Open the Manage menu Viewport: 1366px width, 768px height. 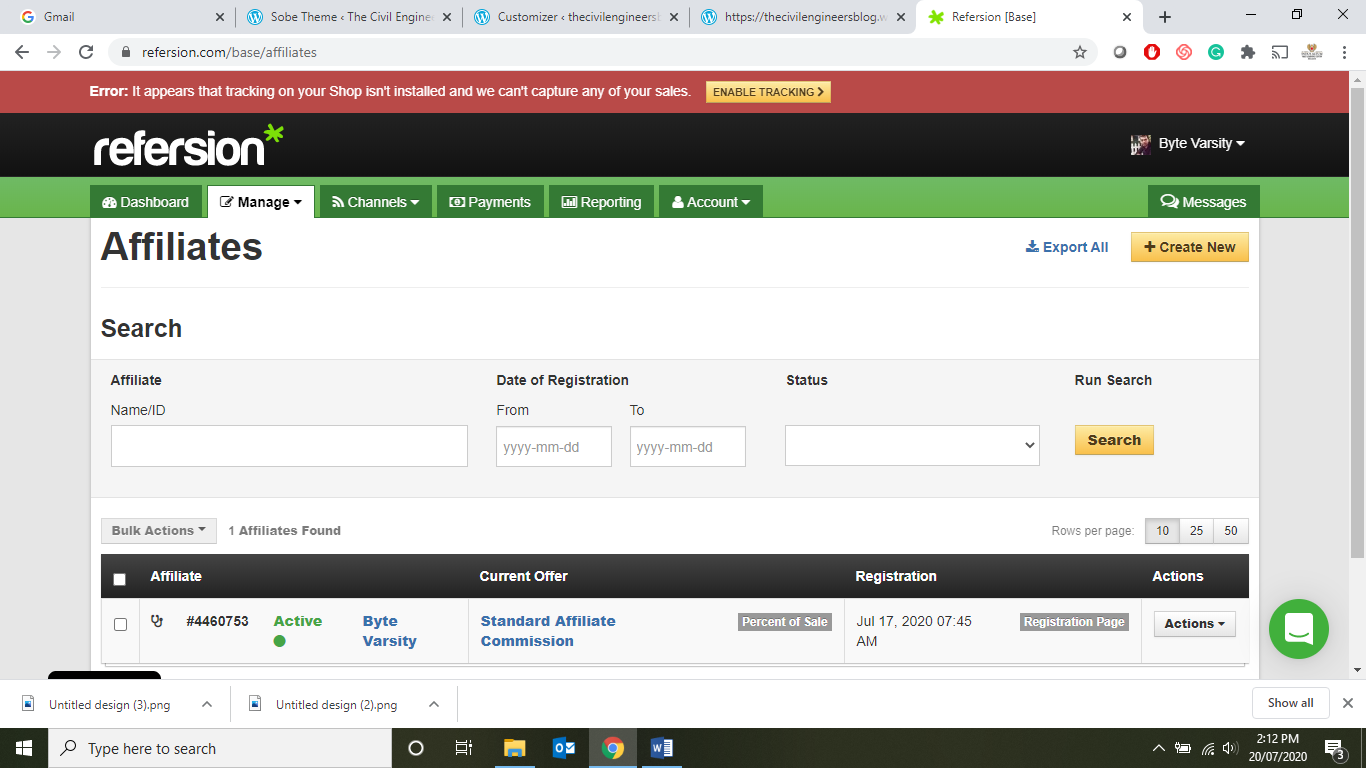coord(261,202)
